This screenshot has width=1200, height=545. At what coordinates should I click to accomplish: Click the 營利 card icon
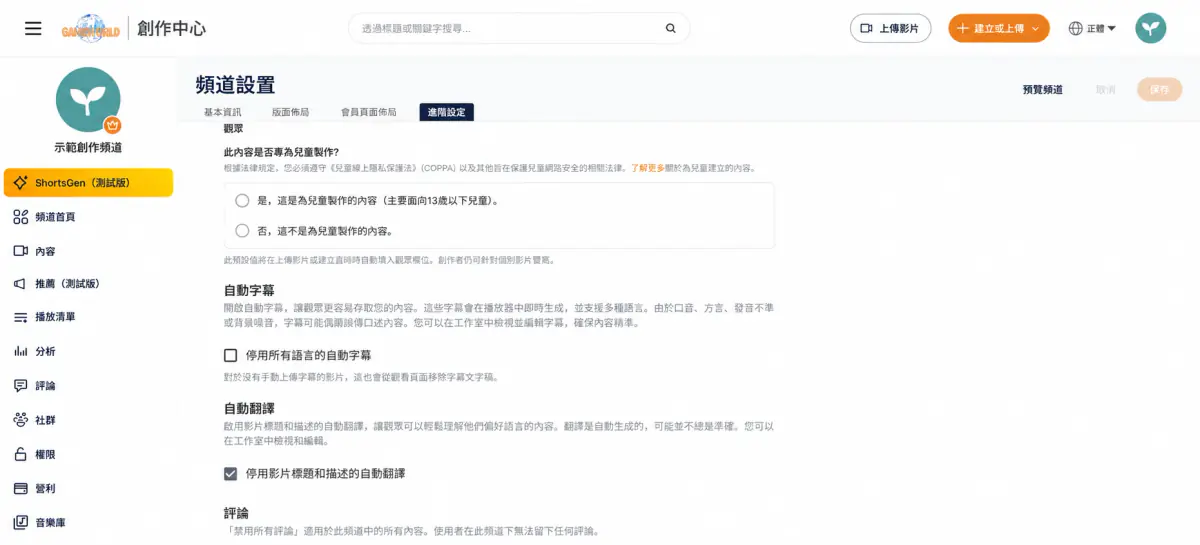coord(20,488)
